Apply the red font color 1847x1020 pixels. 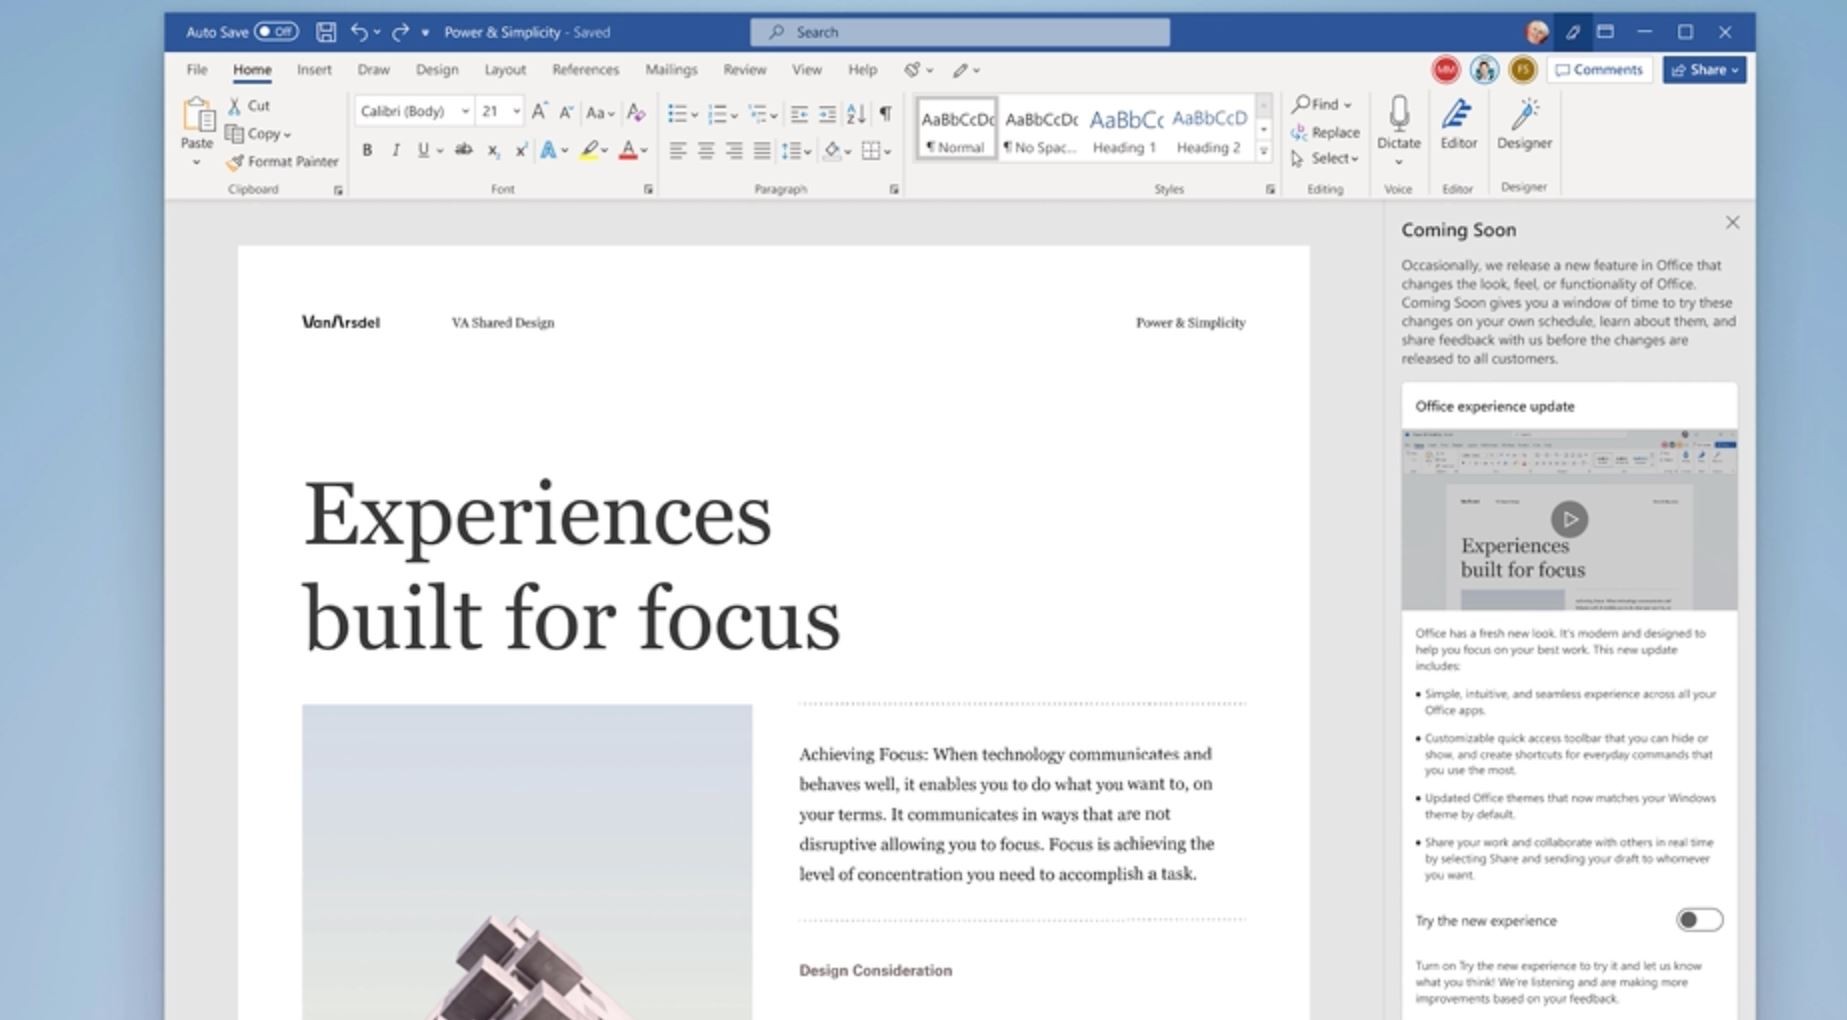tap(628, 150)
